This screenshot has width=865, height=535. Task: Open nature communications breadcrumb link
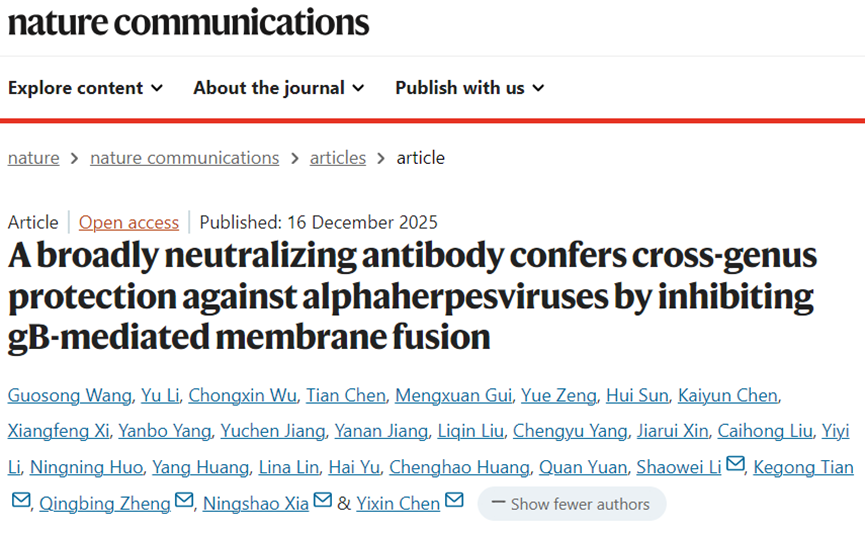[x=184, y=158]
